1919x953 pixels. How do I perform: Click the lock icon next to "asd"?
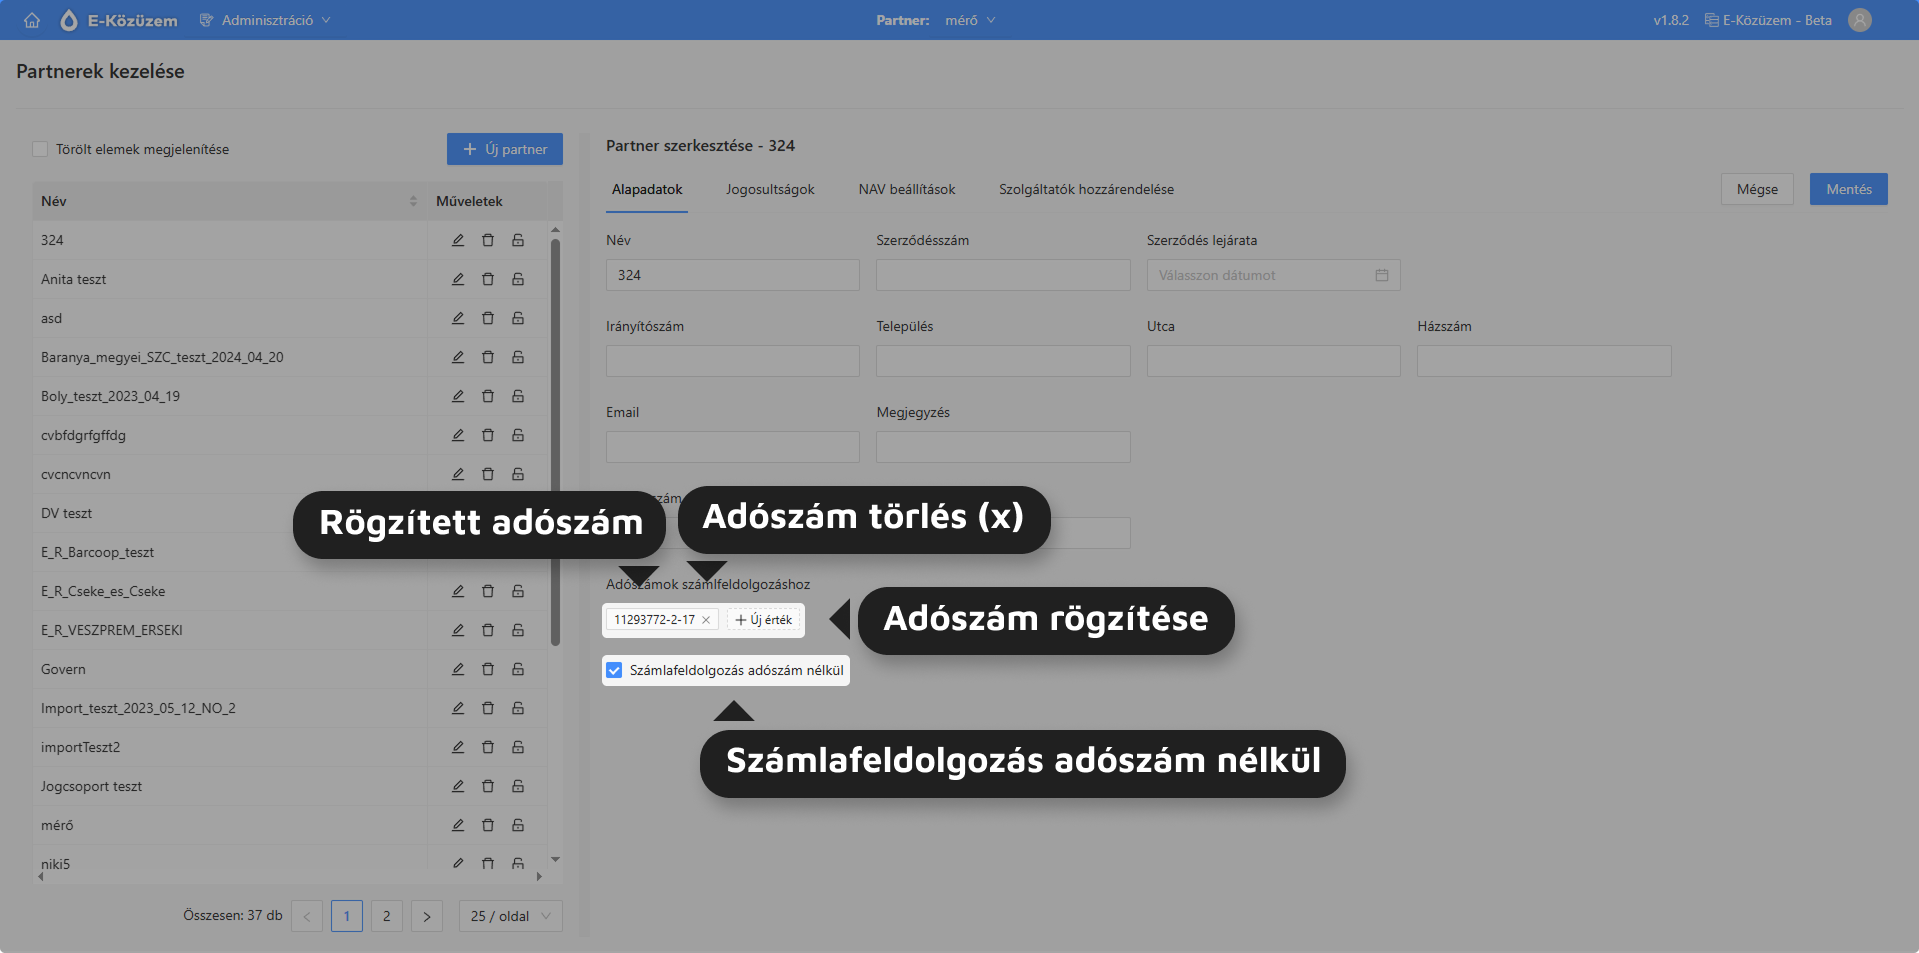[518, 318]
